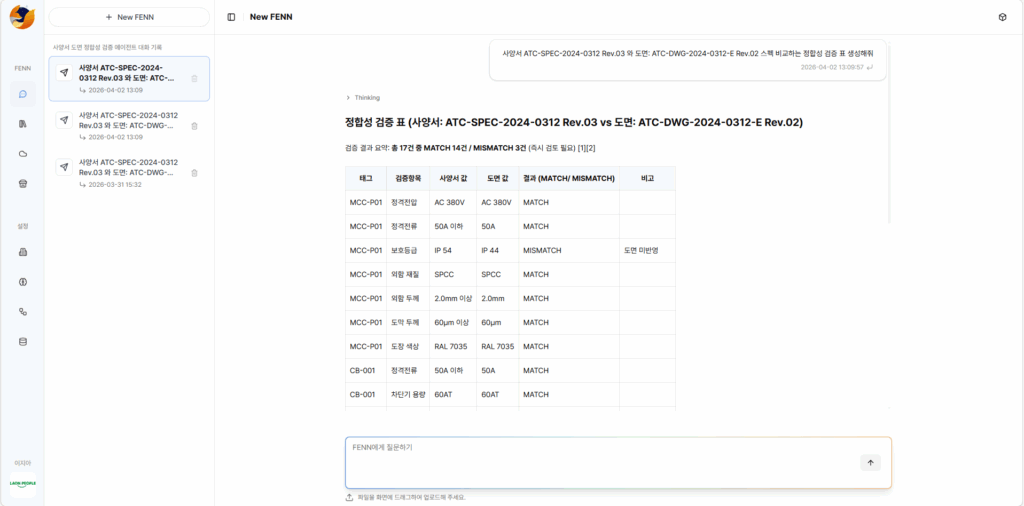Click the New FENN button
Image resolution: width=1024 pixels, height=506 pixels.
click(x=129, y=17)
